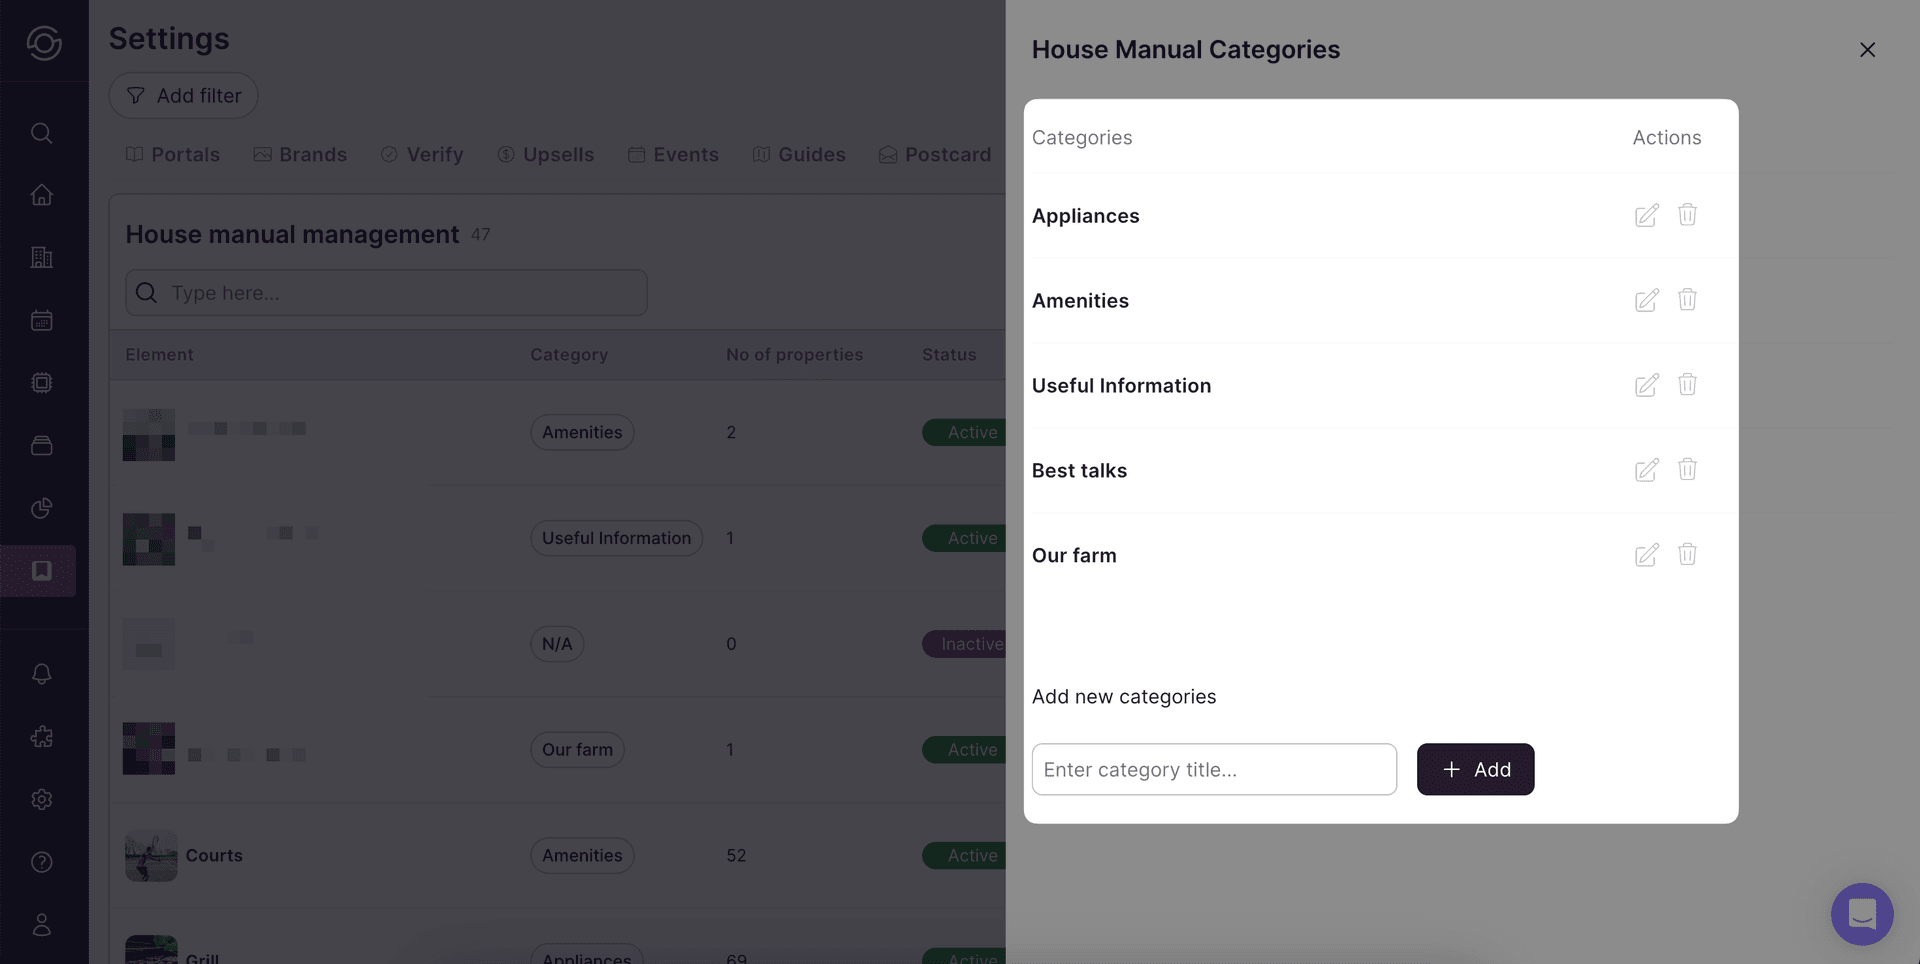Delete the Amenities category using the trash icon

coord(1687,300)
